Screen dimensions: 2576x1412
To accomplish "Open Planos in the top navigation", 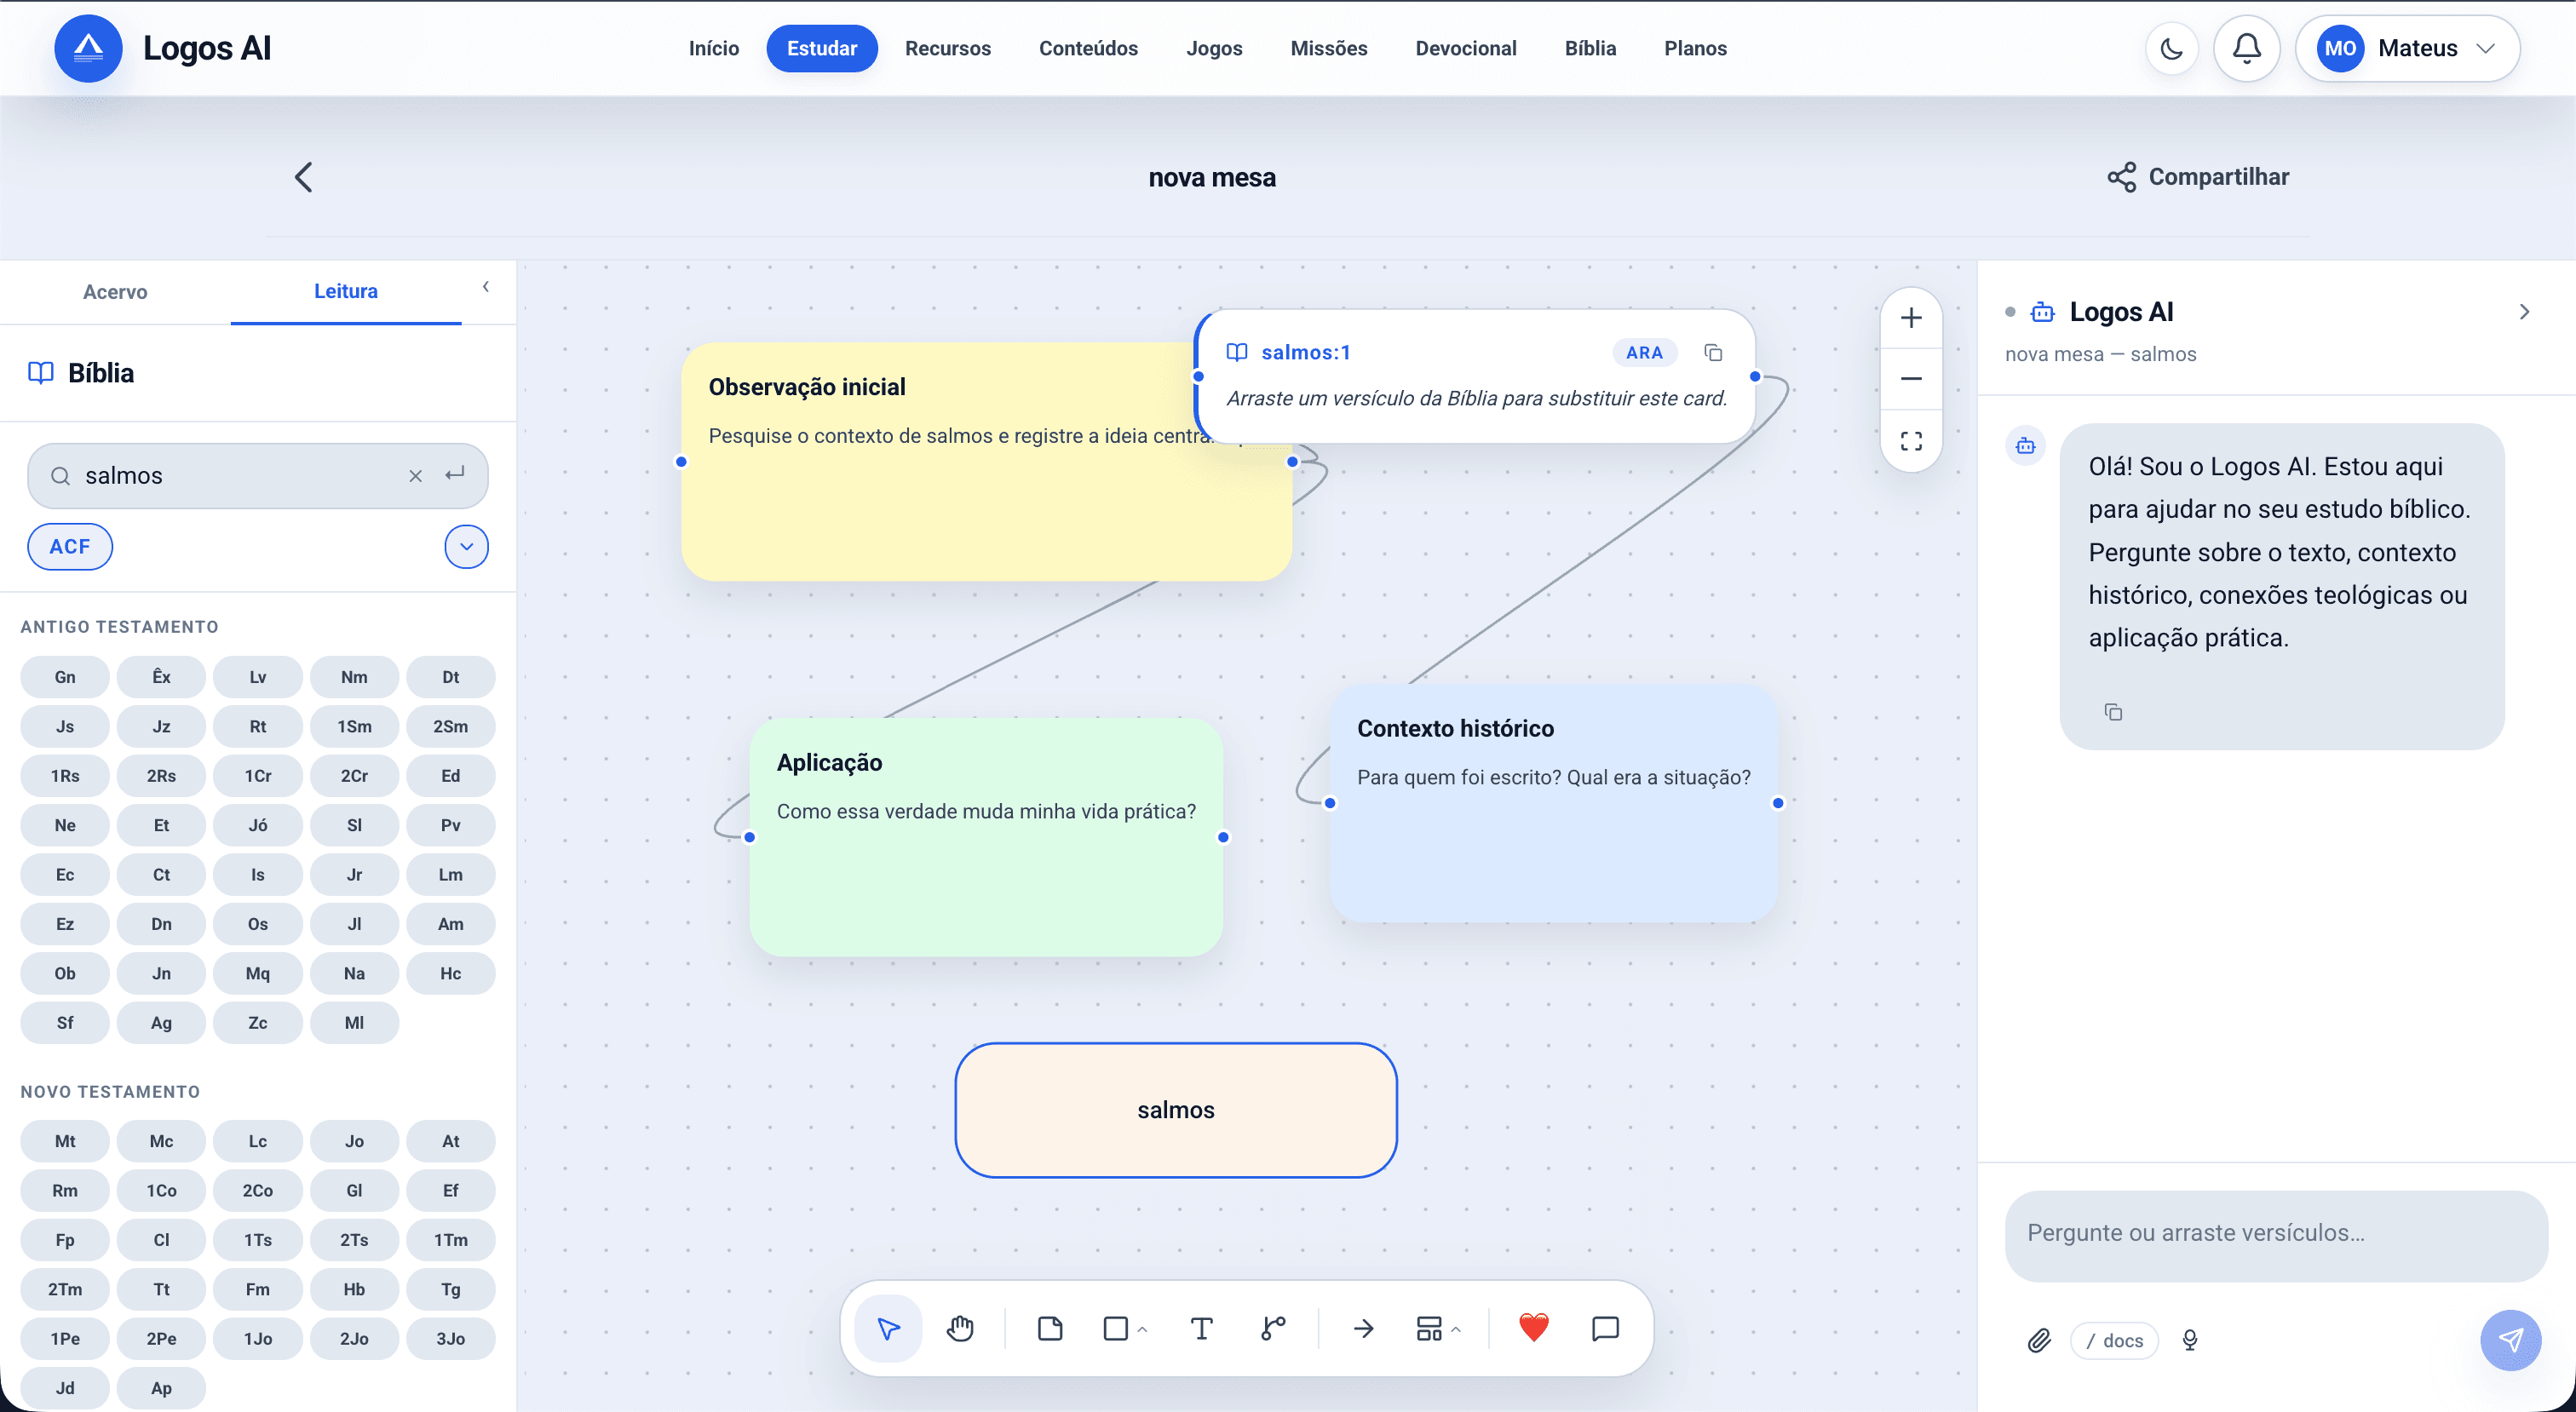I will coord(1695,48).
